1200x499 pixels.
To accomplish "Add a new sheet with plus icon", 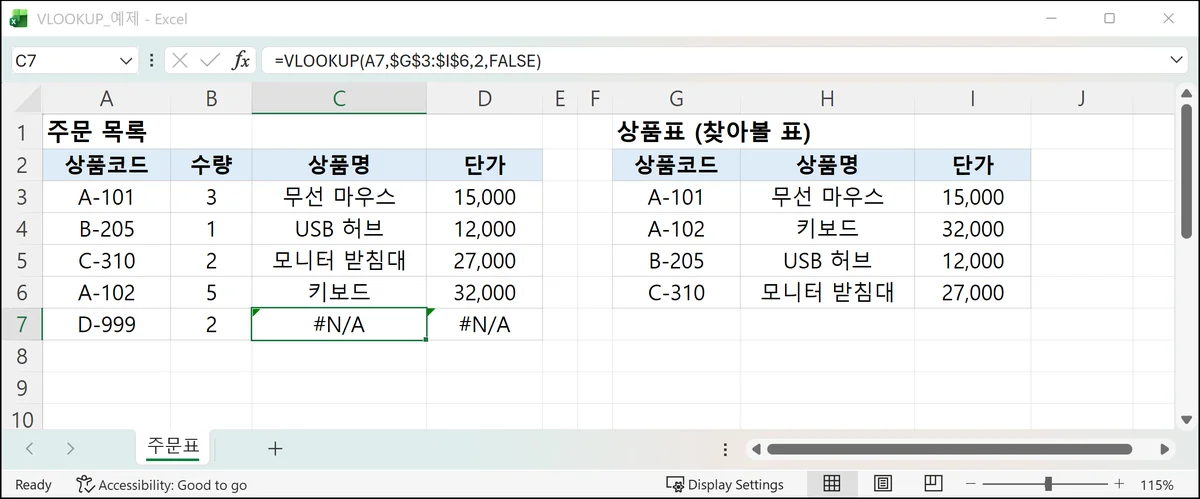I will pos(275,449).
